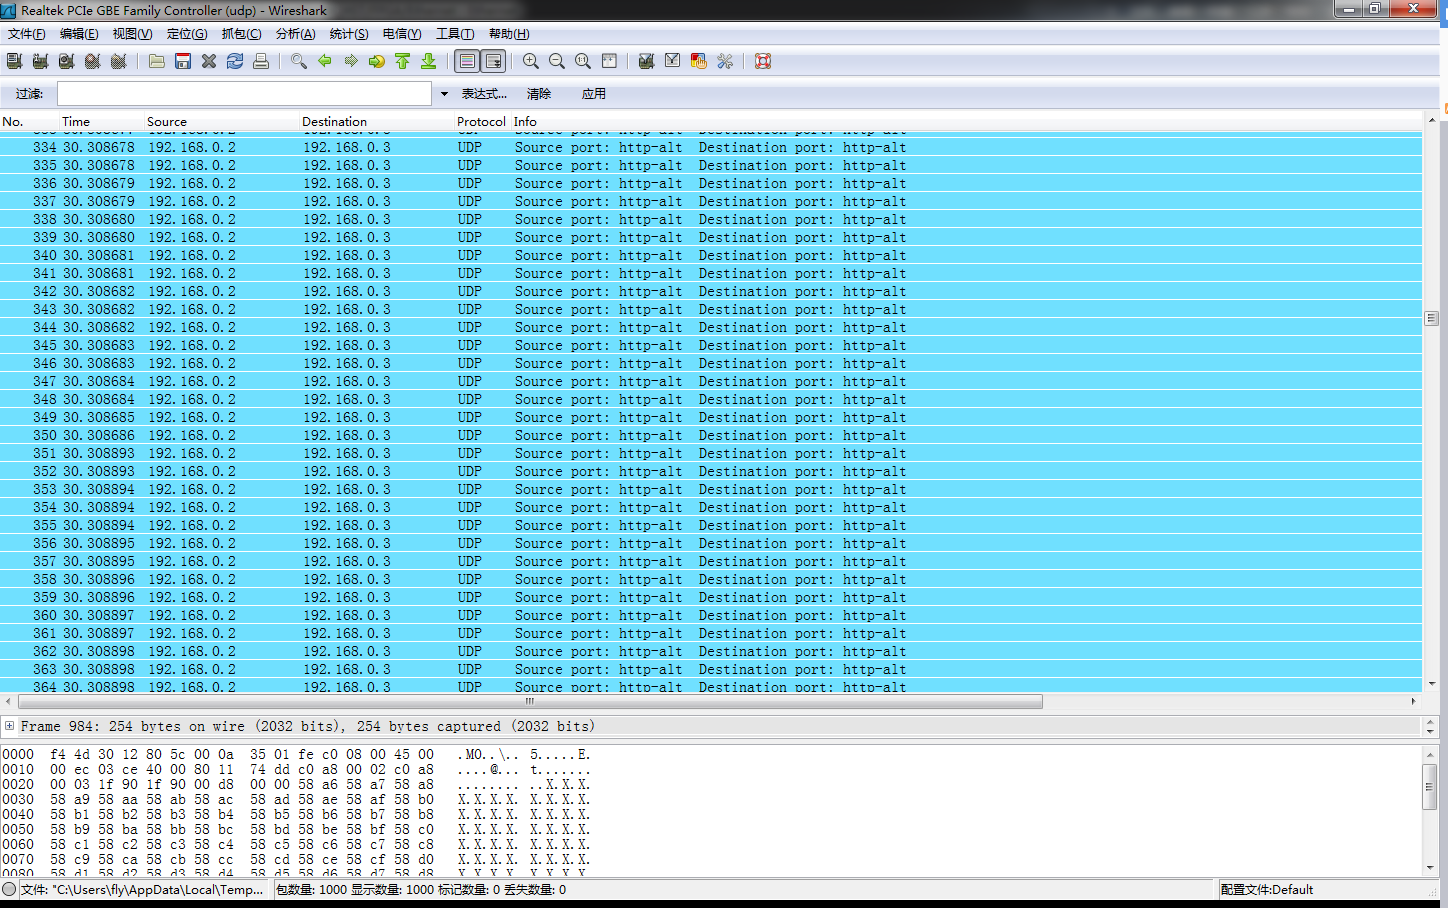Click the hex pane vertical scrollbar thumb
Image resolution: width=1448 pixels, height=908 pixels.
[x=1430, y=786]
